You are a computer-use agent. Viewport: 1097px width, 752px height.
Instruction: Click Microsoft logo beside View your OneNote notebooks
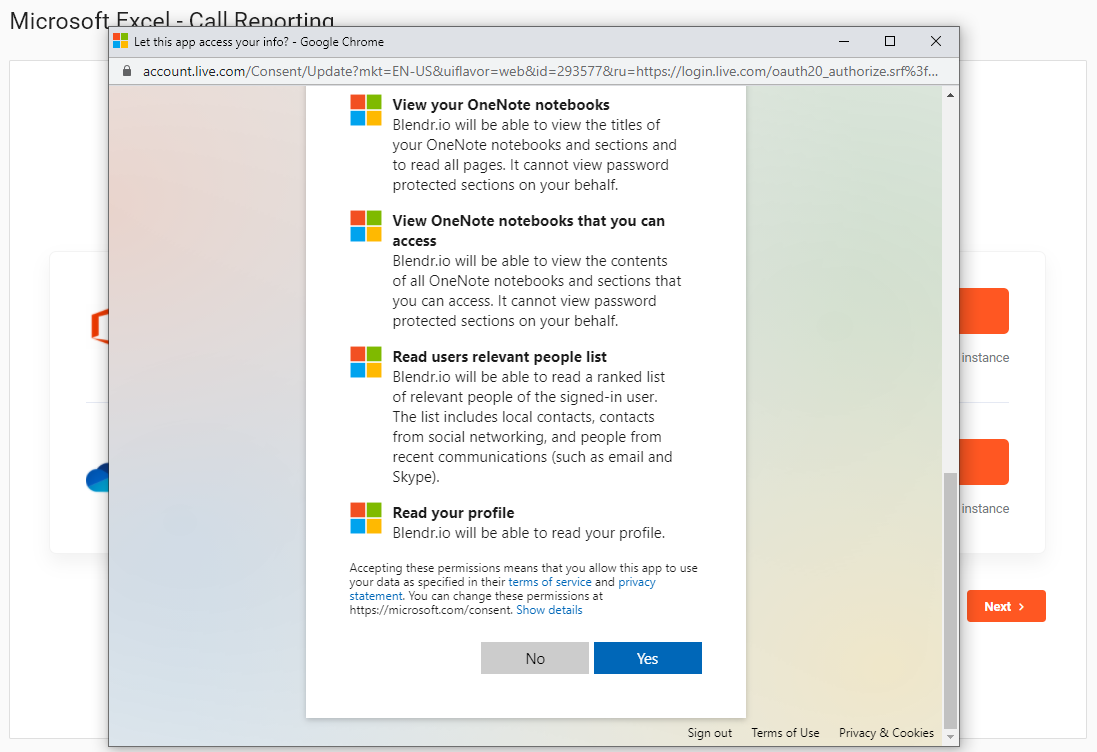(x=366, y=111)
